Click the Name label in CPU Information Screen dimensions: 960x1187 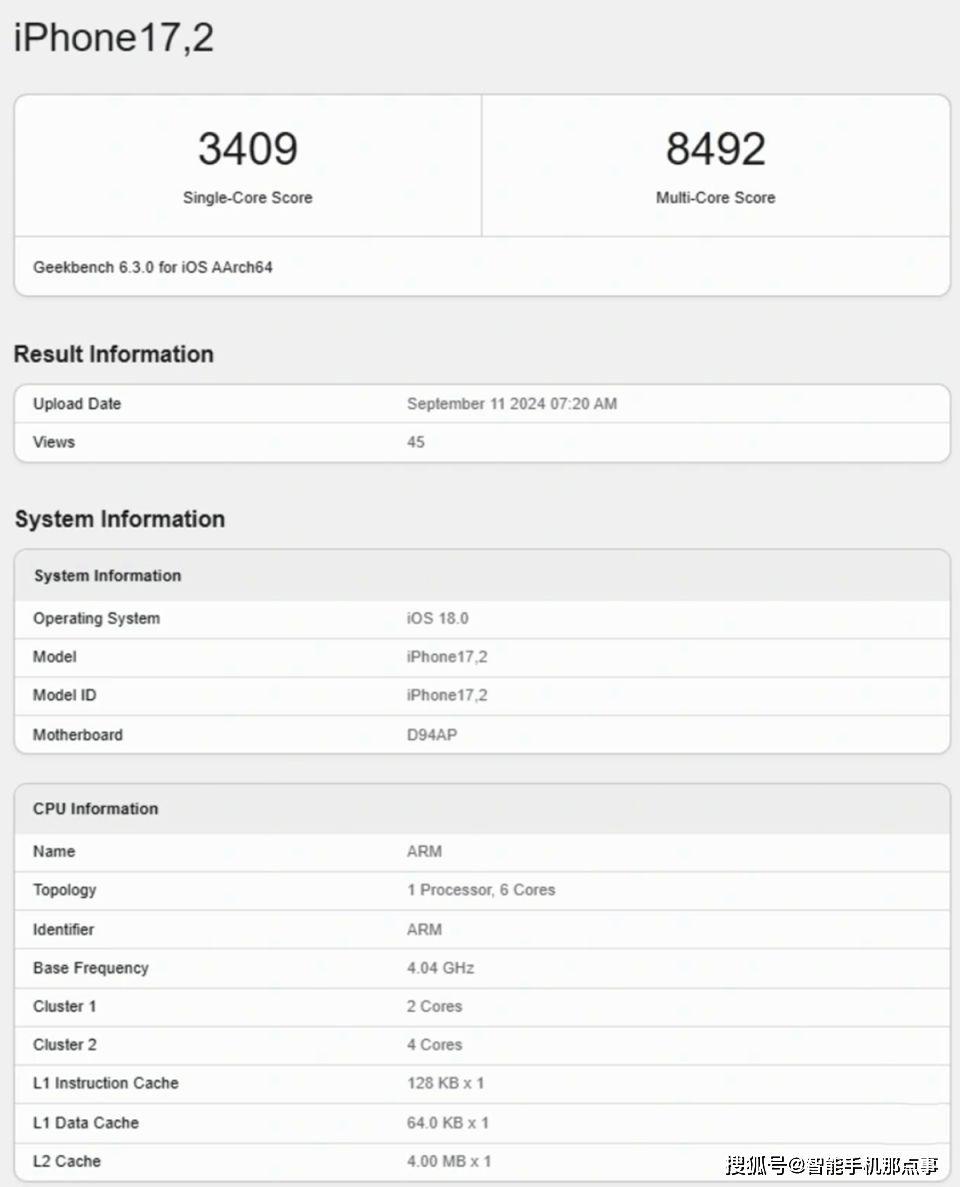(x=54, y=852)
